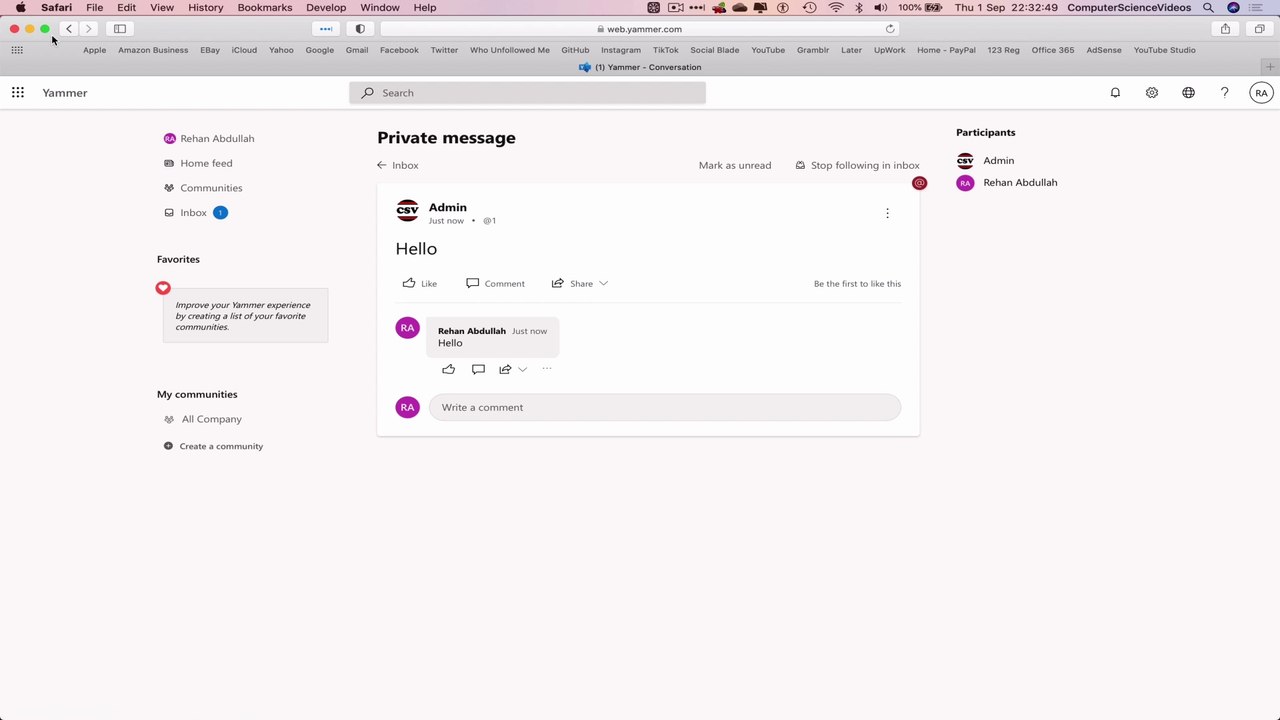
Task: Like Rehan Abdullah's reply with thumbs-up
Action: pos(448,369)
